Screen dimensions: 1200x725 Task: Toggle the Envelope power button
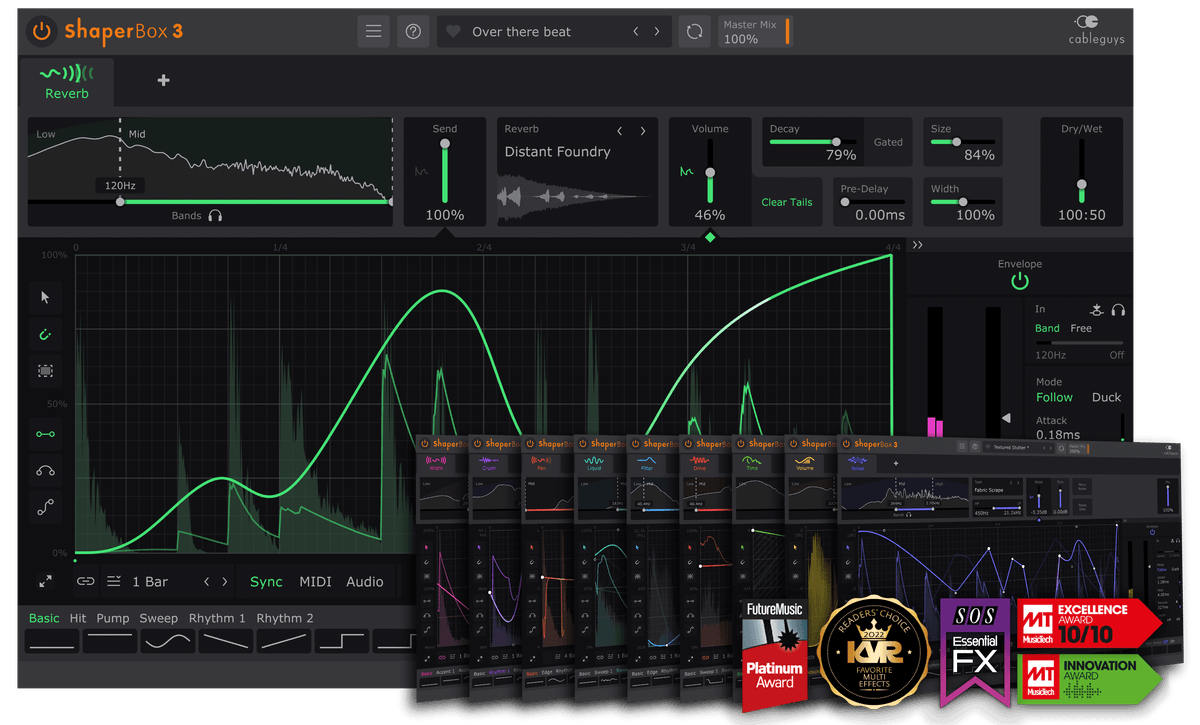click(1019, 282)
